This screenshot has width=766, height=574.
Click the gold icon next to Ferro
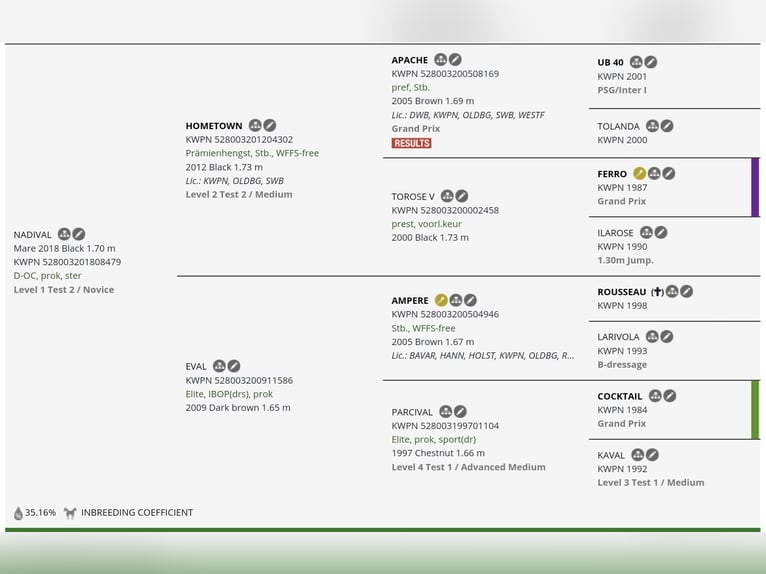coord(640,173)
